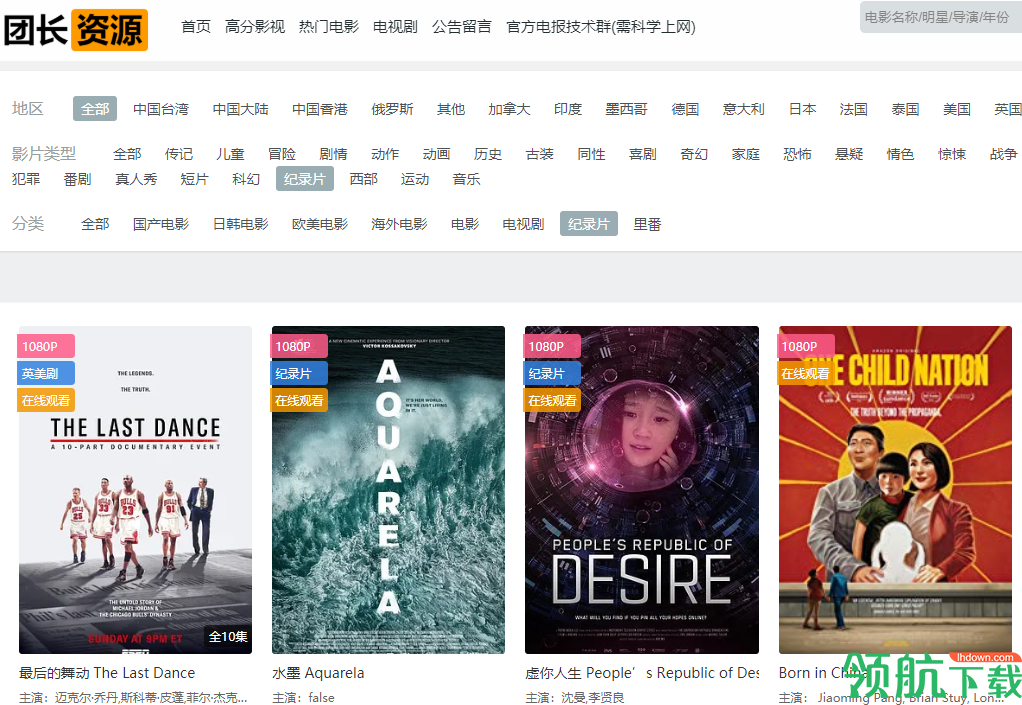Filter by region 墨西哥
The height and width of the screenshot is (705, 1022).
click(626, 109)
